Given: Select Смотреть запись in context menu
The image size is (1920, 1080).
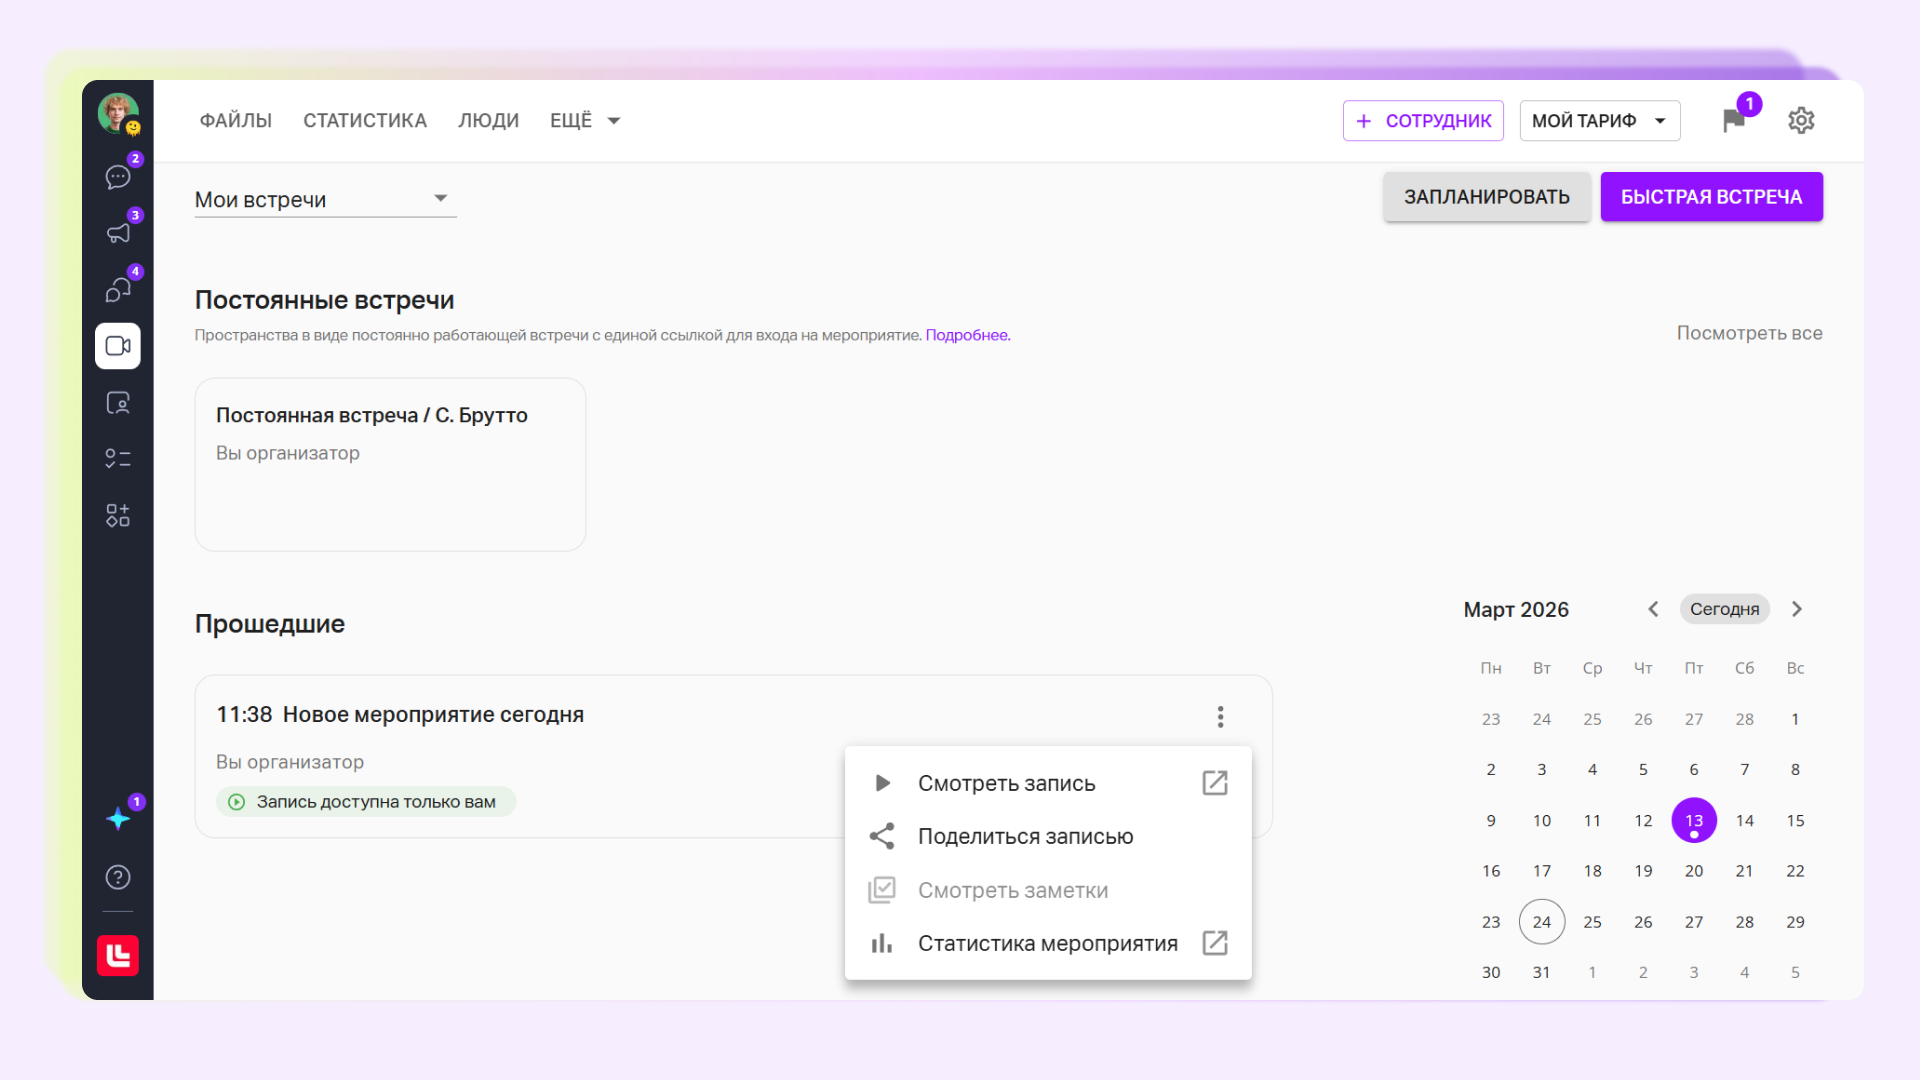Looking at the screenshot, I should 1006,783.
